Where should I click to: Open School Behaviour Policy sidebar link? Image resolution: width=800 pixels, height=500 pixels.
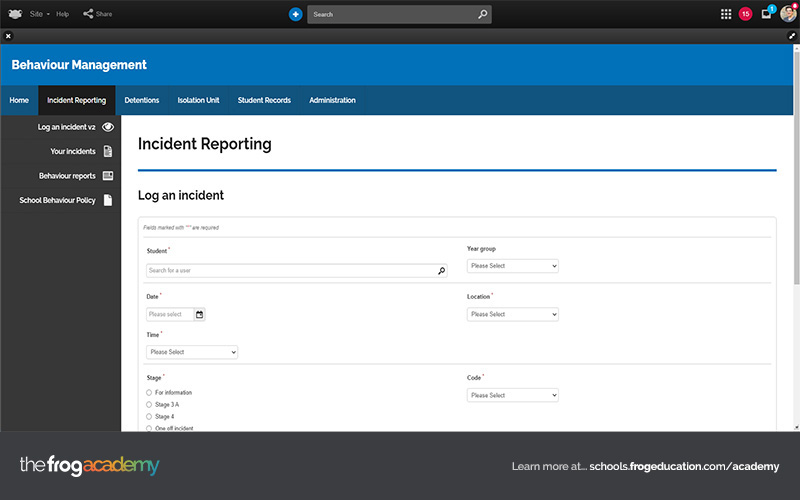[57, 201]
